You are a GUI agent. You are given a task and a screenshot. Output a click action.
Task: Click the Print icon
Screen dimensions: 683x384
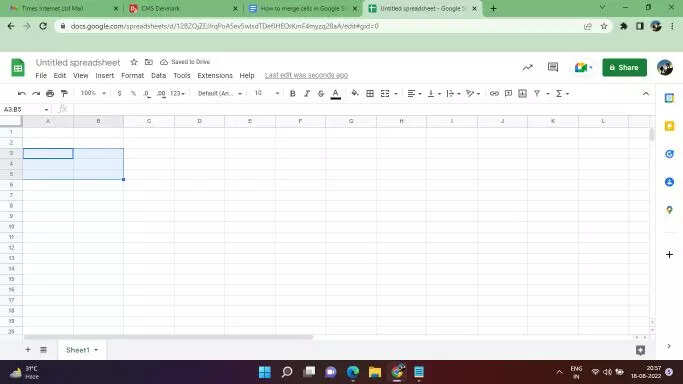coord(50,93)
